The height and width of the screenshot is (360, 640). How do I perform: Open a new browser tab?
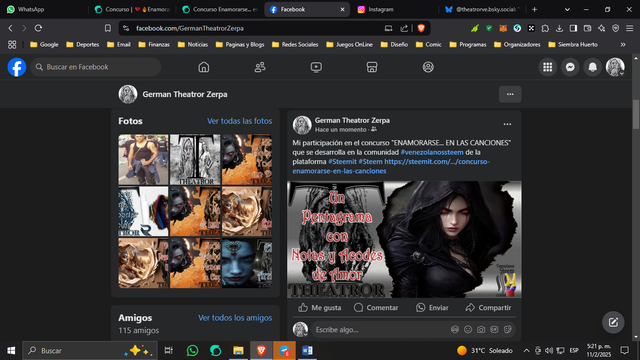[534, 9]
